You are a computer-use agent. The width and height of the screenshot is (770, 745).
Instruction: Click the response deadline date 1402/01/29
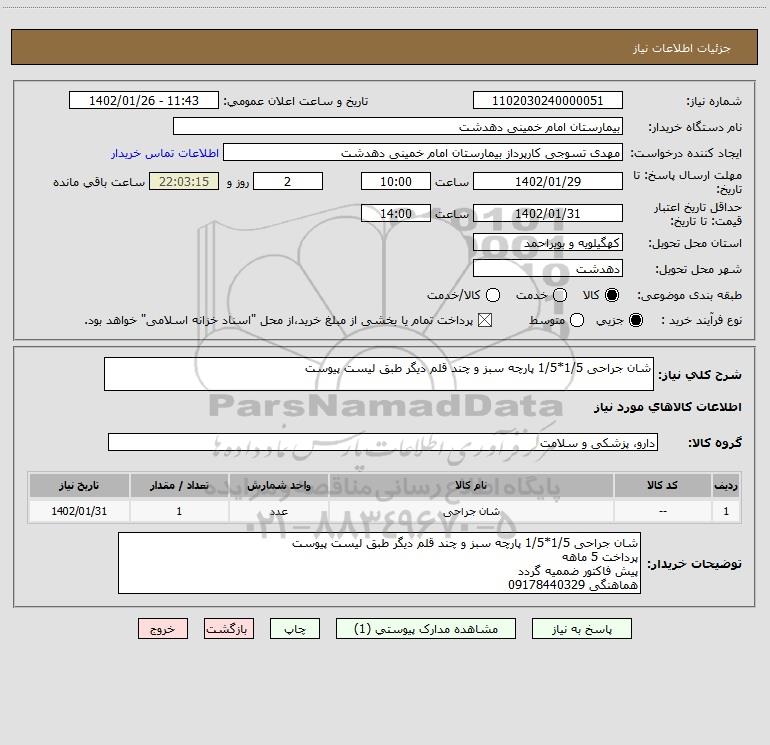coord(548,181)
